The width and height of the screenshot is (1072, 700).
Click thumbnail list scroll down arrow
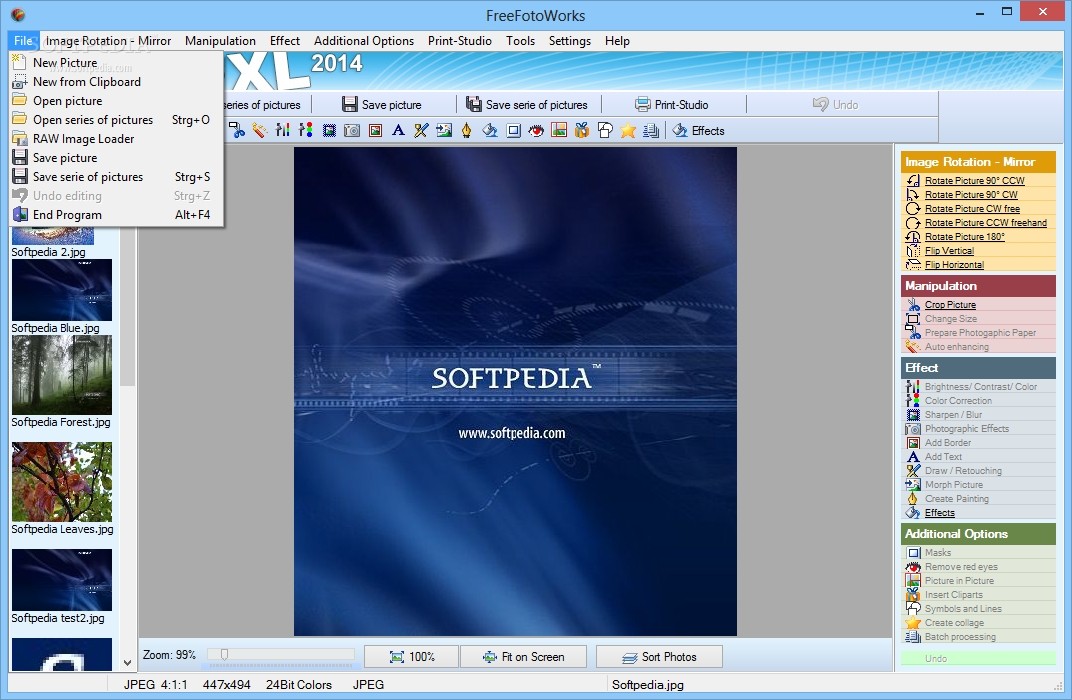point(127,662)
